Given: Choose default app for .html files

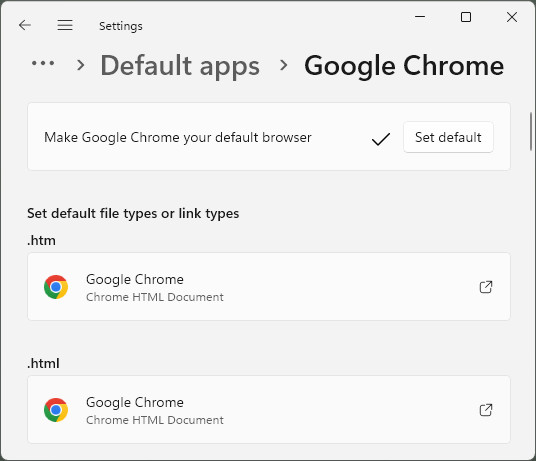Looking at the screenshot, I should click(x=269, y=410).
